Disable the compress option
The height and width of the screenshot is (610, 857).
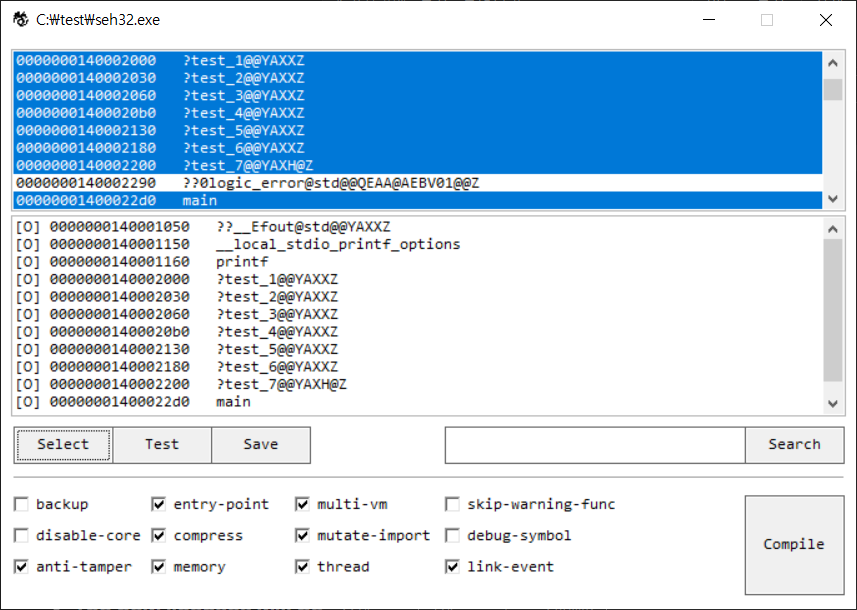click(159, 535)
